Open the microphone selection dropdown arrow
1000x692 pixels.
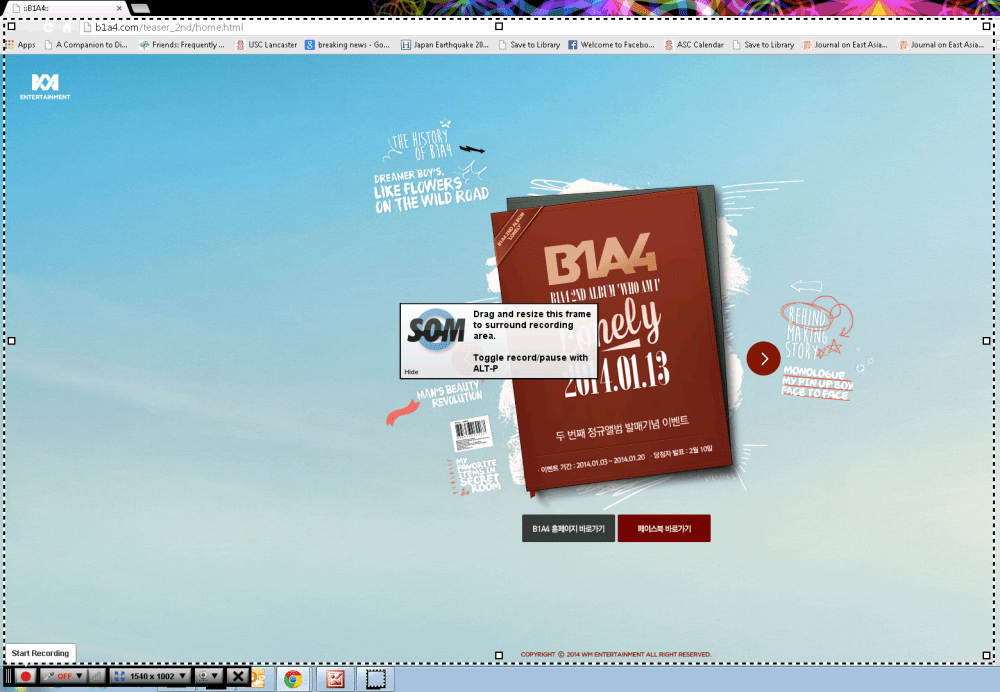point(79,675)
